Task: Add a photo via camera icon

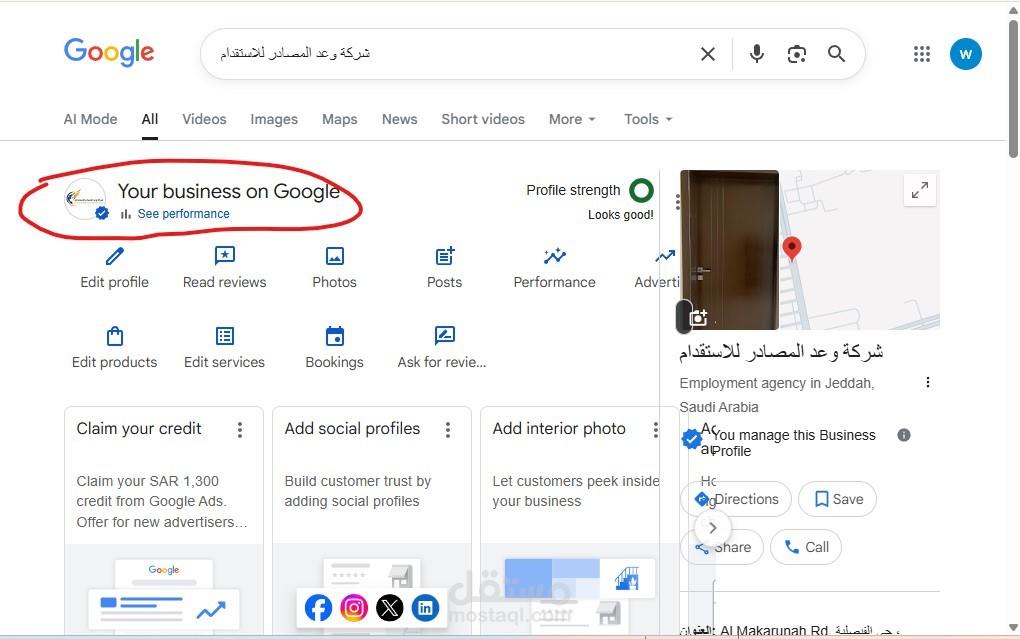Action: coord(698,318)
